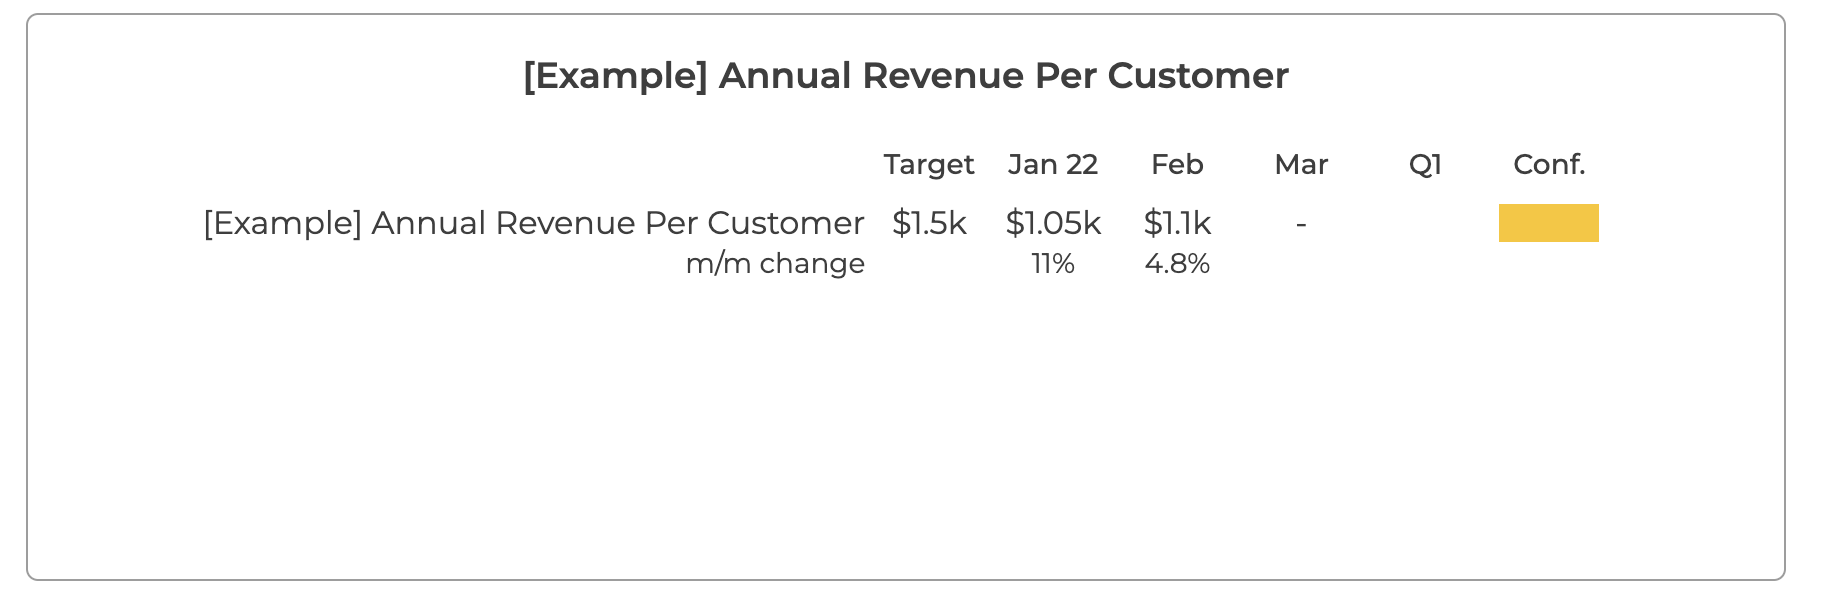Click the blank area below the metric table
Screen dimensions: 1840x614
pos(906,430)
